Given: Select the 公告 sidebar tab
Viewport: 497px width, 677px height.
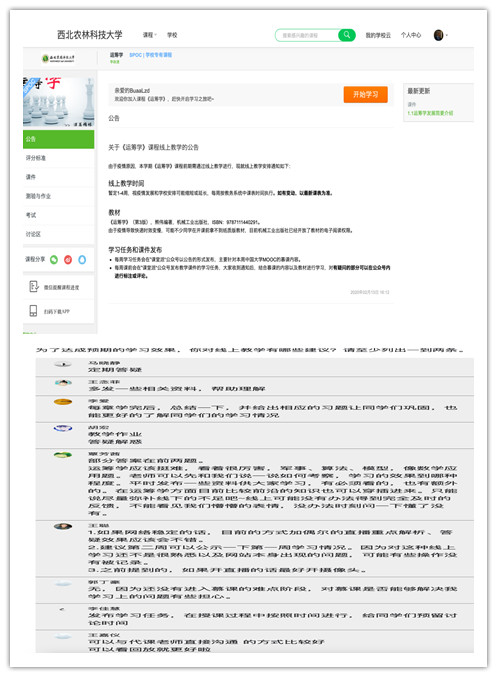Looking at the screenshot, I should pyautogui.click(x=58, y=139).
